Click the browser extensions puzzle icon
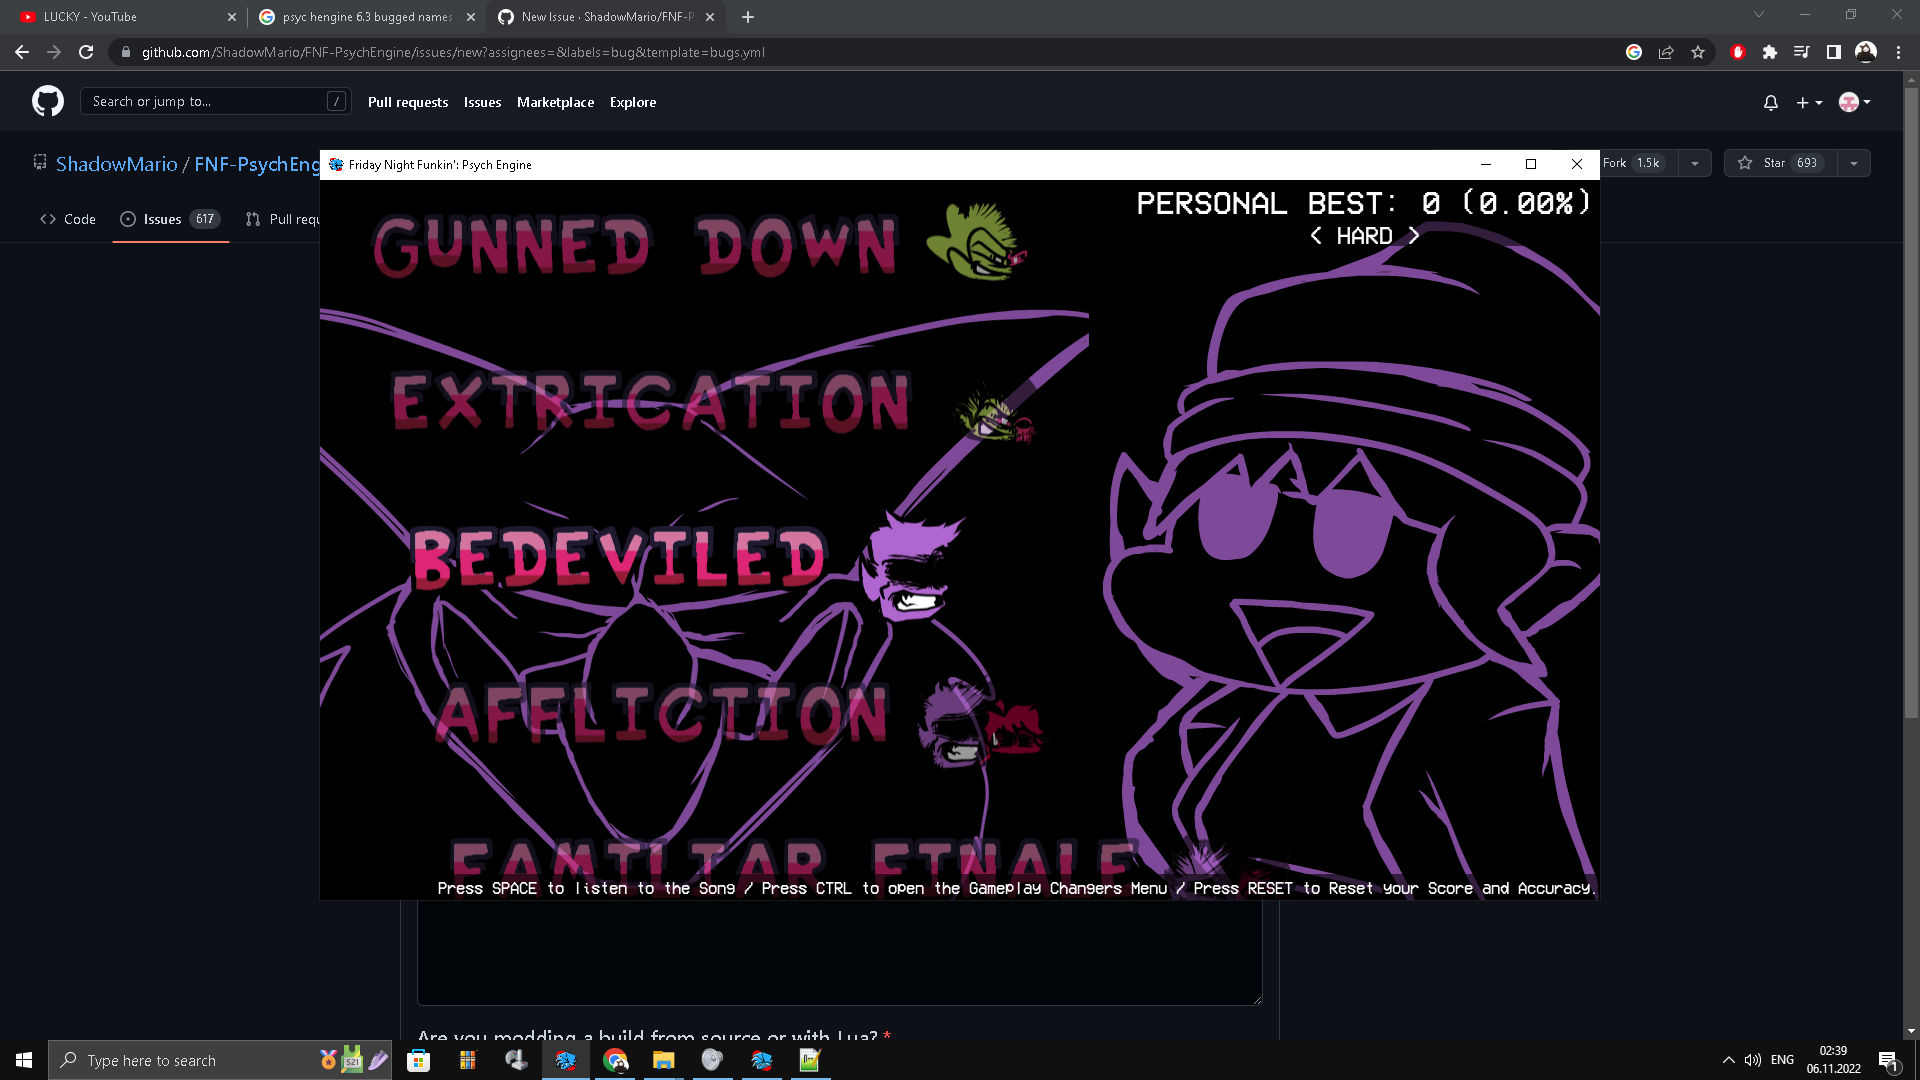 tap(1770, 52)
